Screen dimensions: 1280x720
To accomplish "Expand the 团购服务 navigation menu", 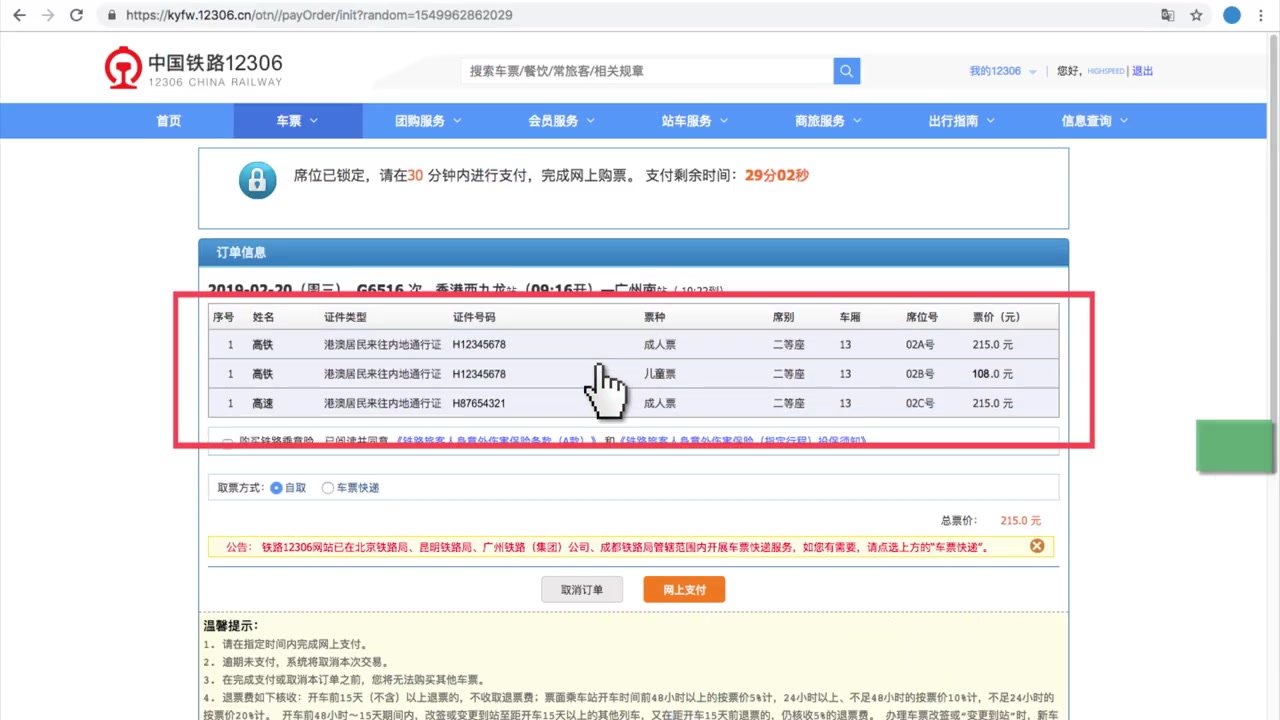I will [428, 121].
